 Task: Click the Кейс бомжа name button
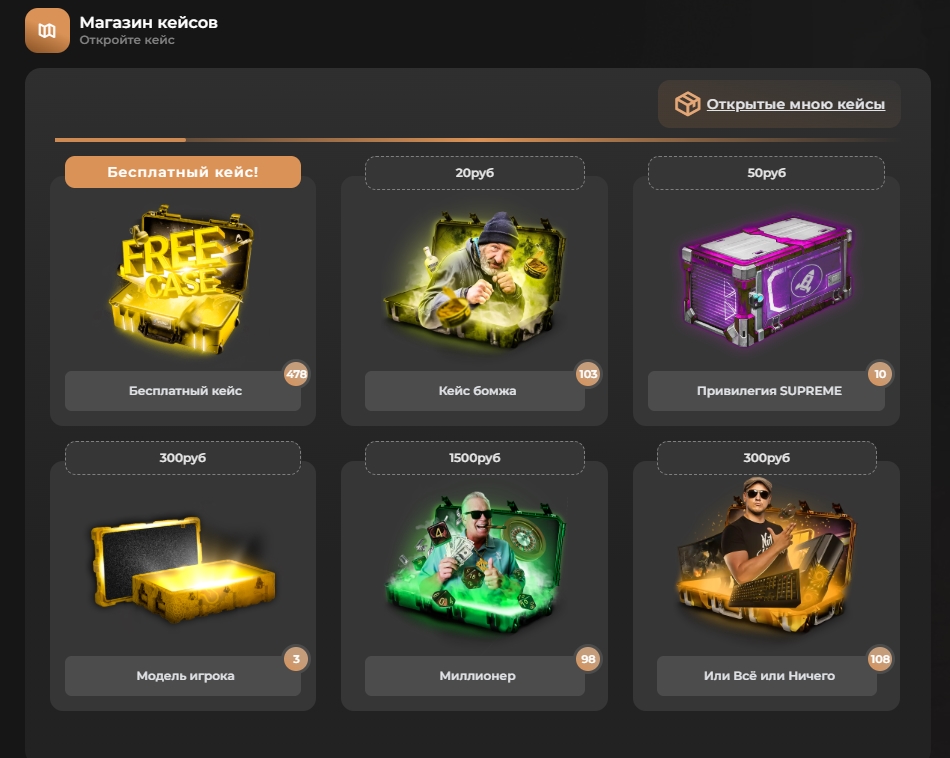tap(475, 391)
